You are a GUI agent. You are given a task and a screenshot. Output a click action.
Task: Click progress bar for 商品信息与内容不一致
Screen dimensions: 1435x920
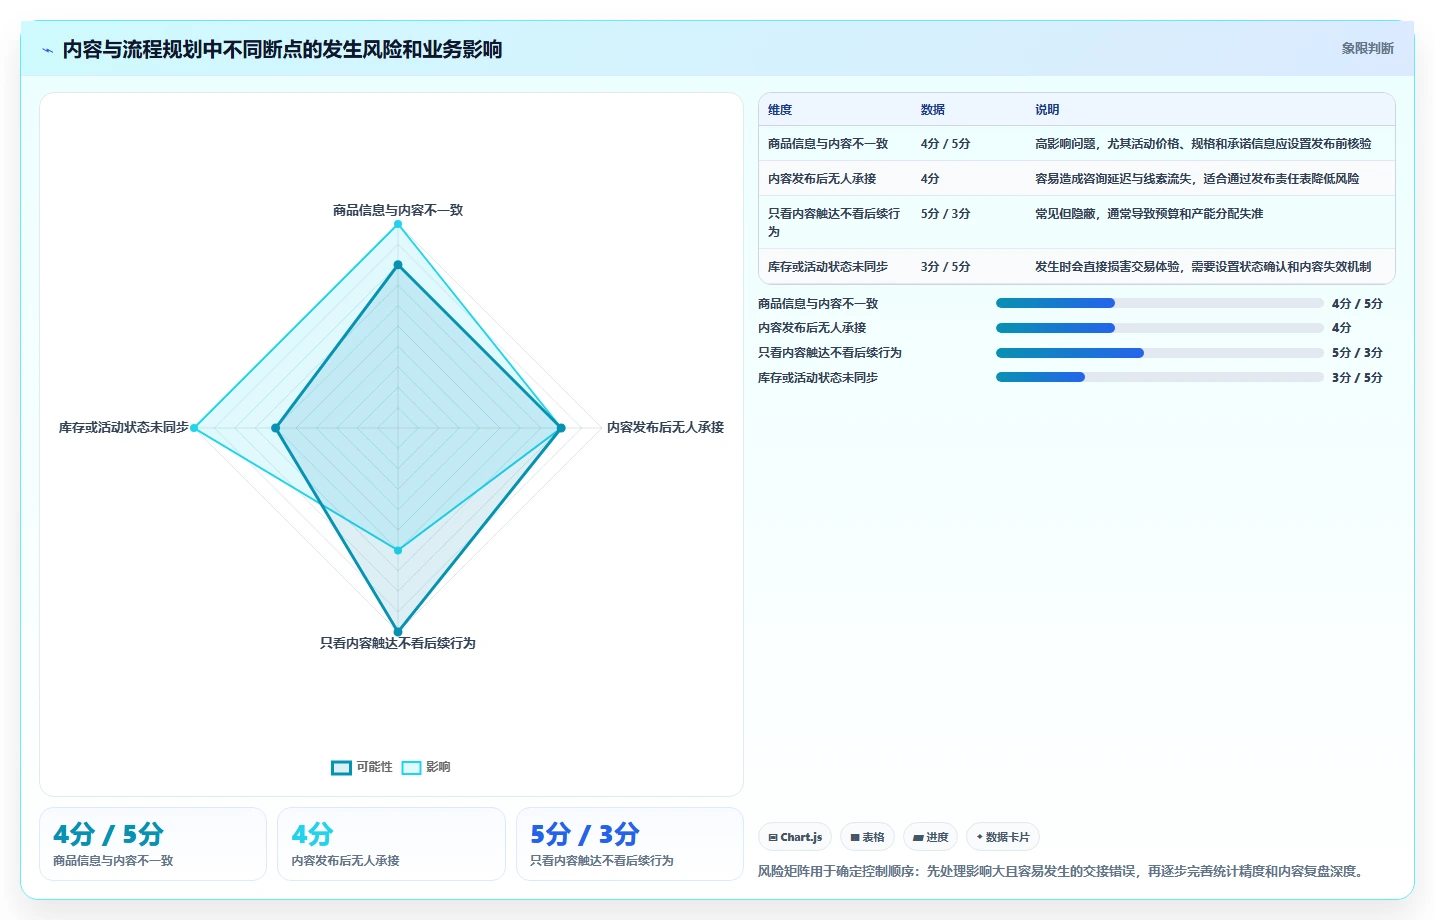(1160, 303)
